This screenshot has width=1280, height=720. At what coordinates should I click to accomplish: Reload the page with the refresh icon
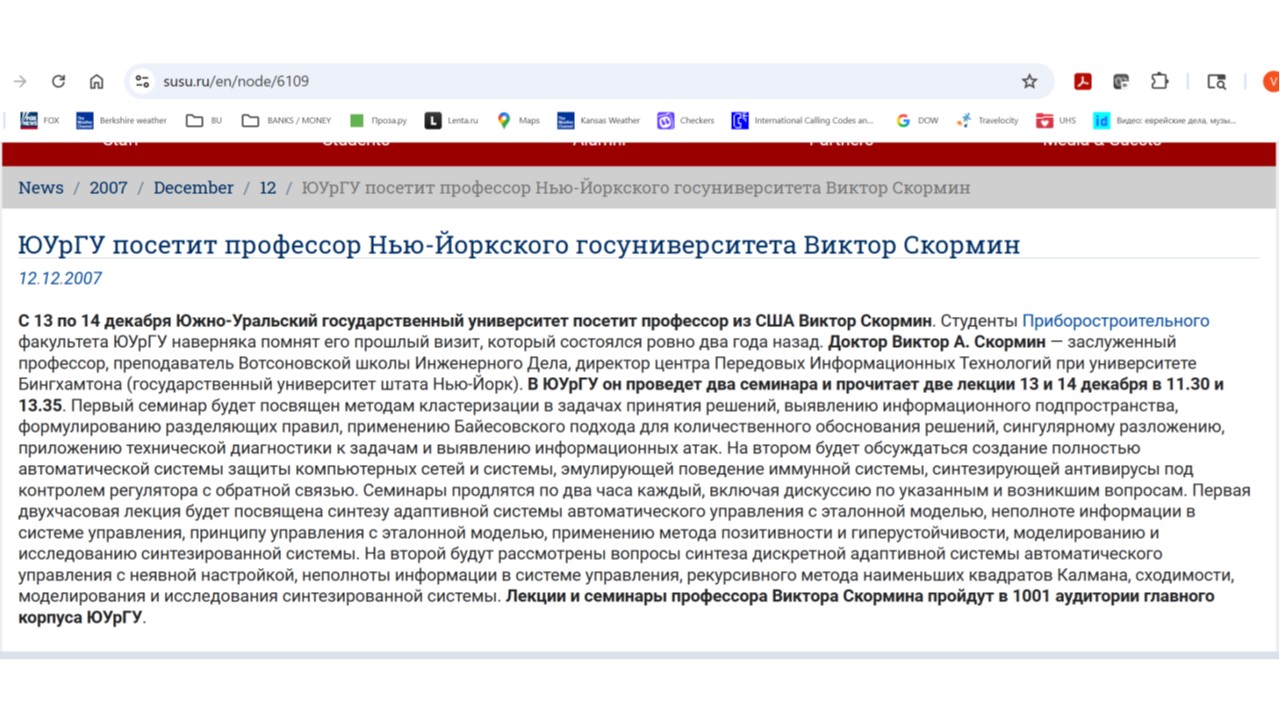click(x=58, y=82)
